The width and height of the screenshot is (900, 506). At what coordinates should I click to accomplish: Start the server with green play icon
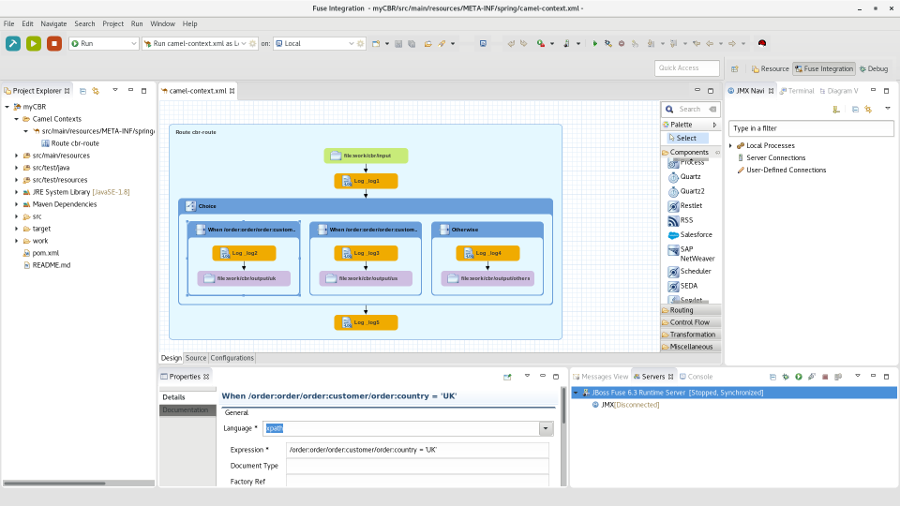coord(798,377)
